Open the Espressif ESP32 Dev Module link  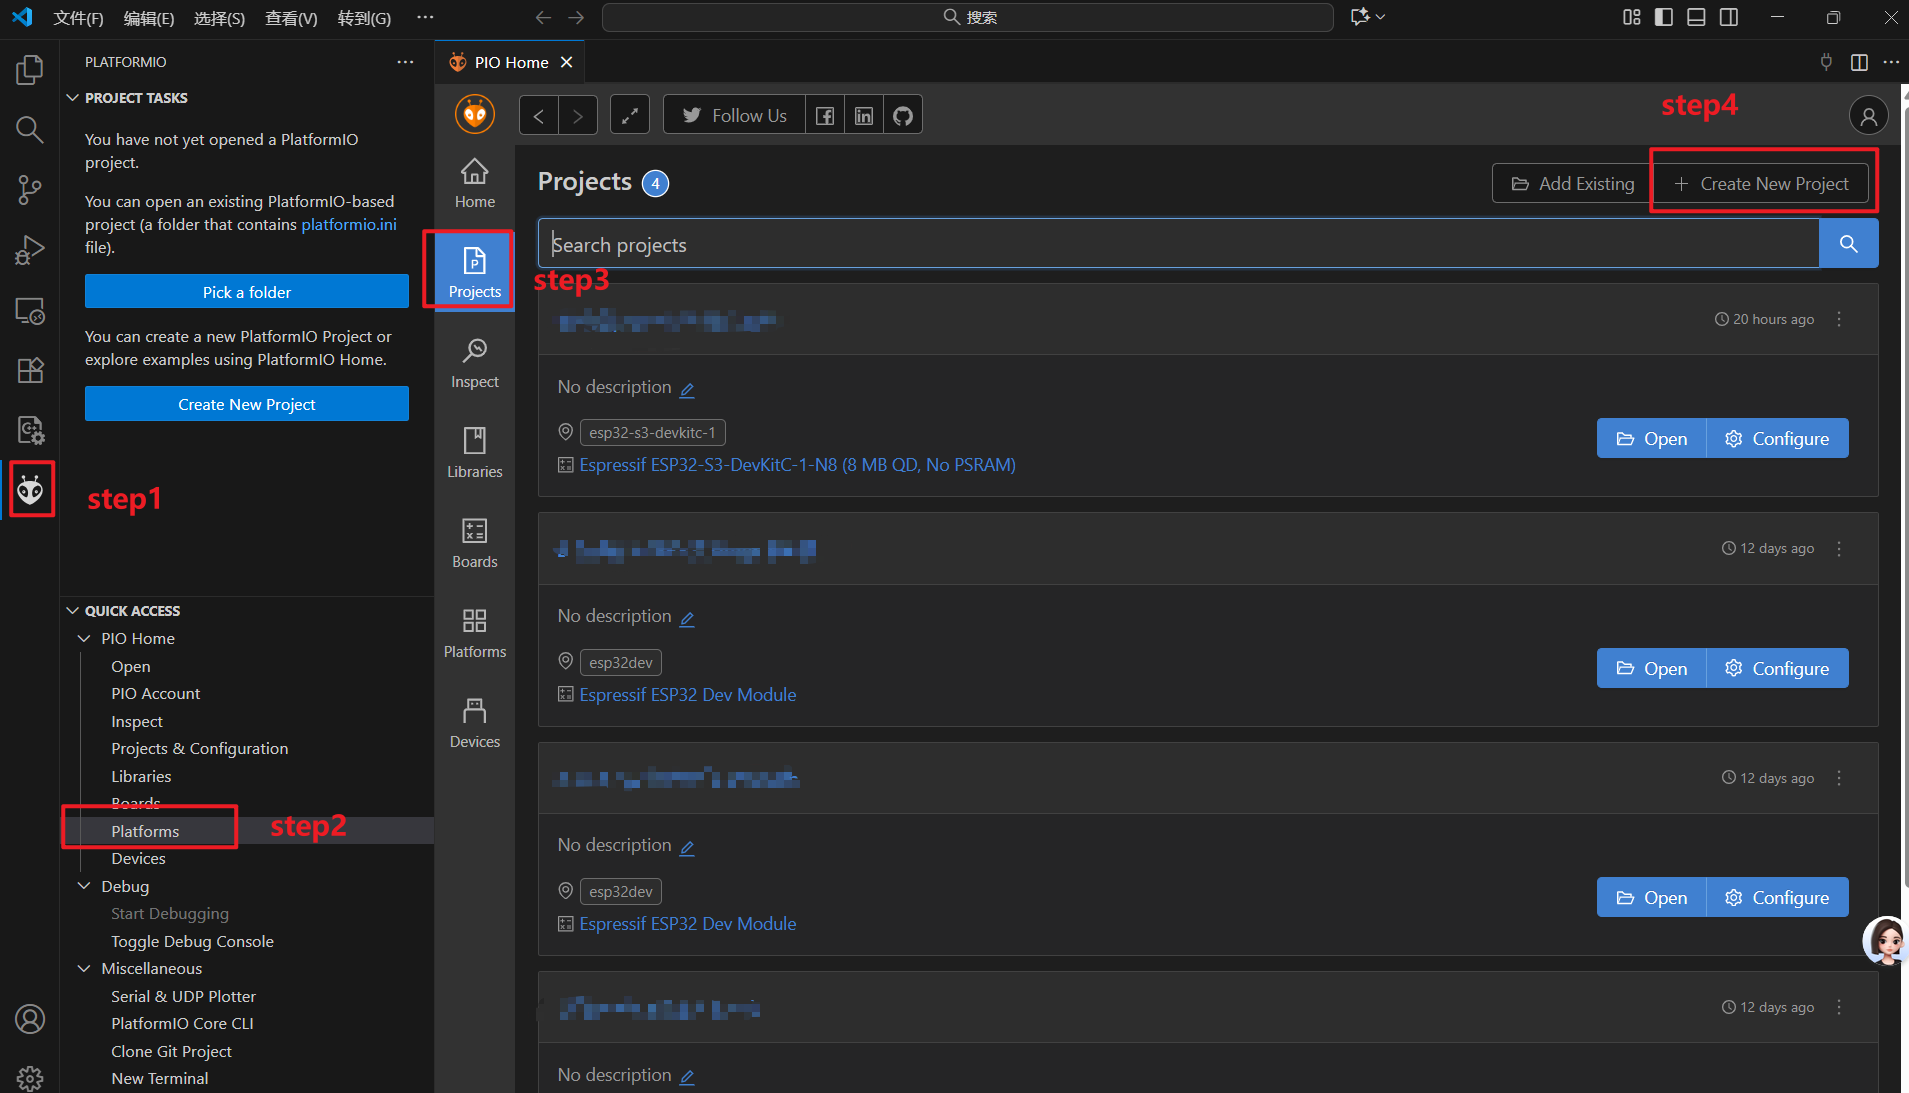point(687,694)
